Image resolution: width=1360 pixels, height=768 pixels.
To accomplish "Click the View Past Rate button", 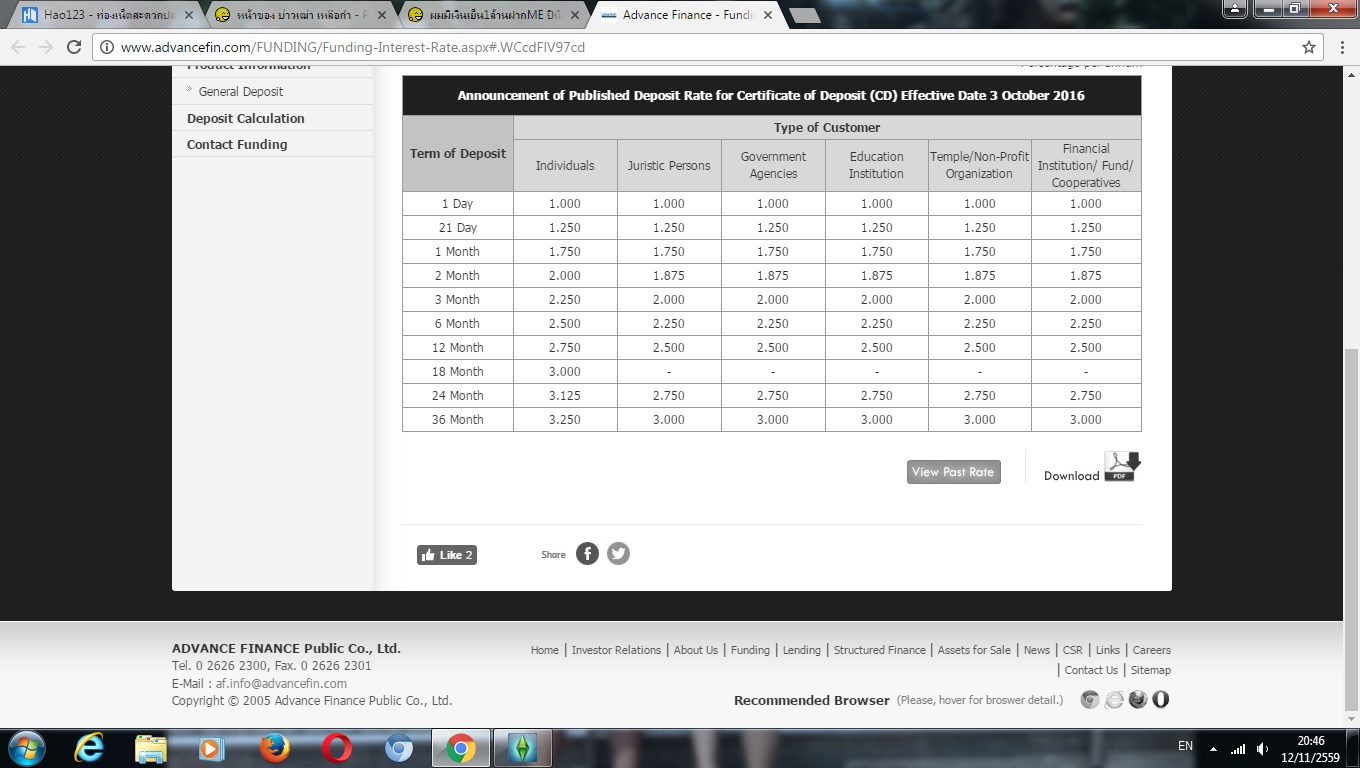I will [x=953, y=472].
